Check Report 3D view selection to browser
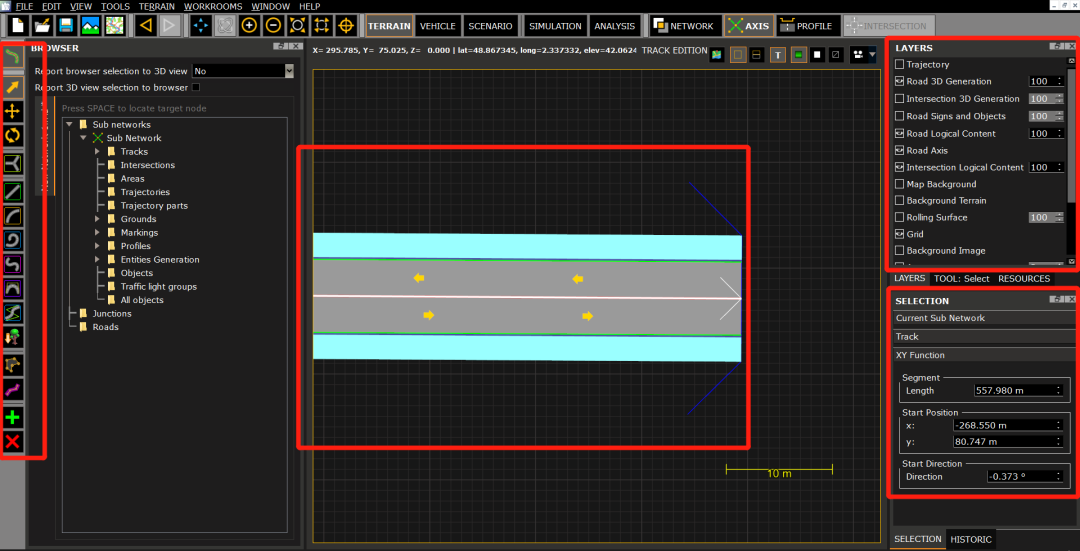 click(x=196, y=87)
